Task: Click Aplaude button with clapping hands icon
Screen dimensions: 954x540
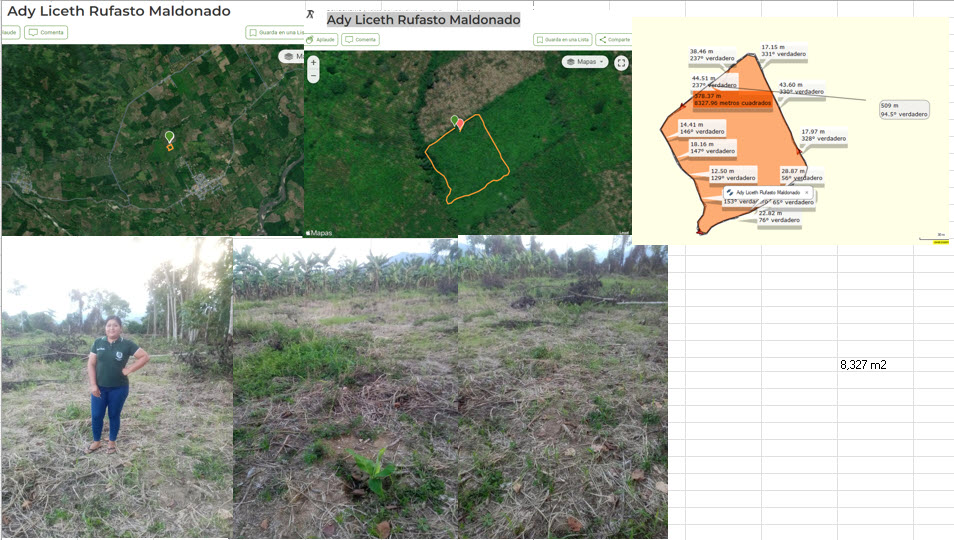Action: pyautogui.click(x=321, y=40)
